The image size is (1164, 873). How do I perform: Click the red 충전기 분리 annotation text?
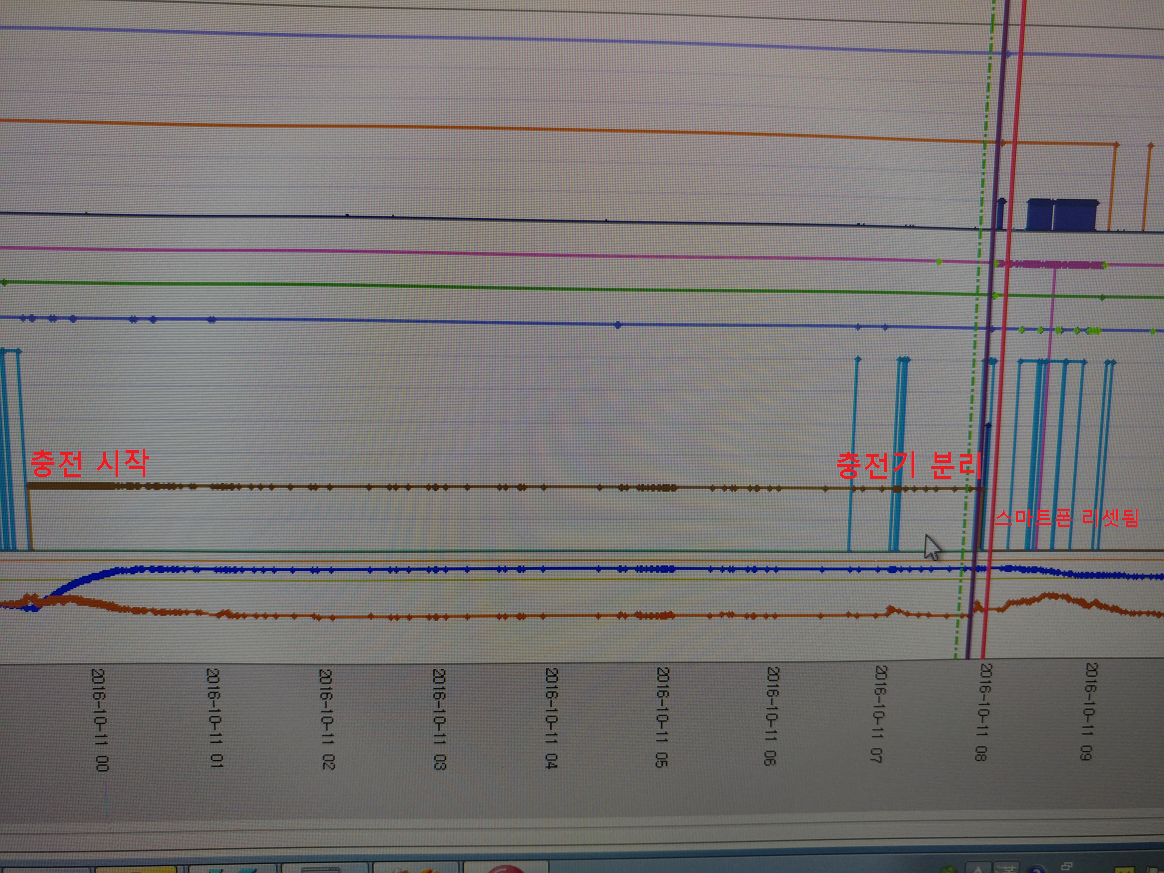[909, 465]
